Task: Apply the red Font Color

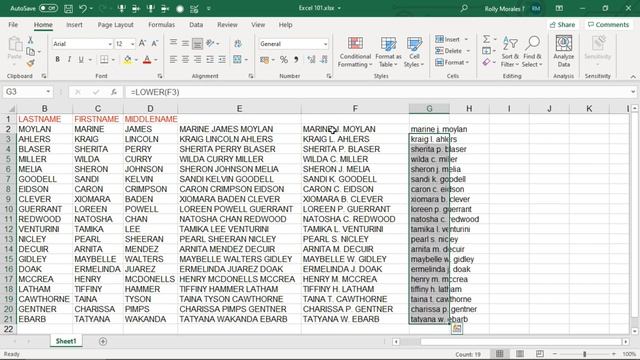Action: pos(147,60)
